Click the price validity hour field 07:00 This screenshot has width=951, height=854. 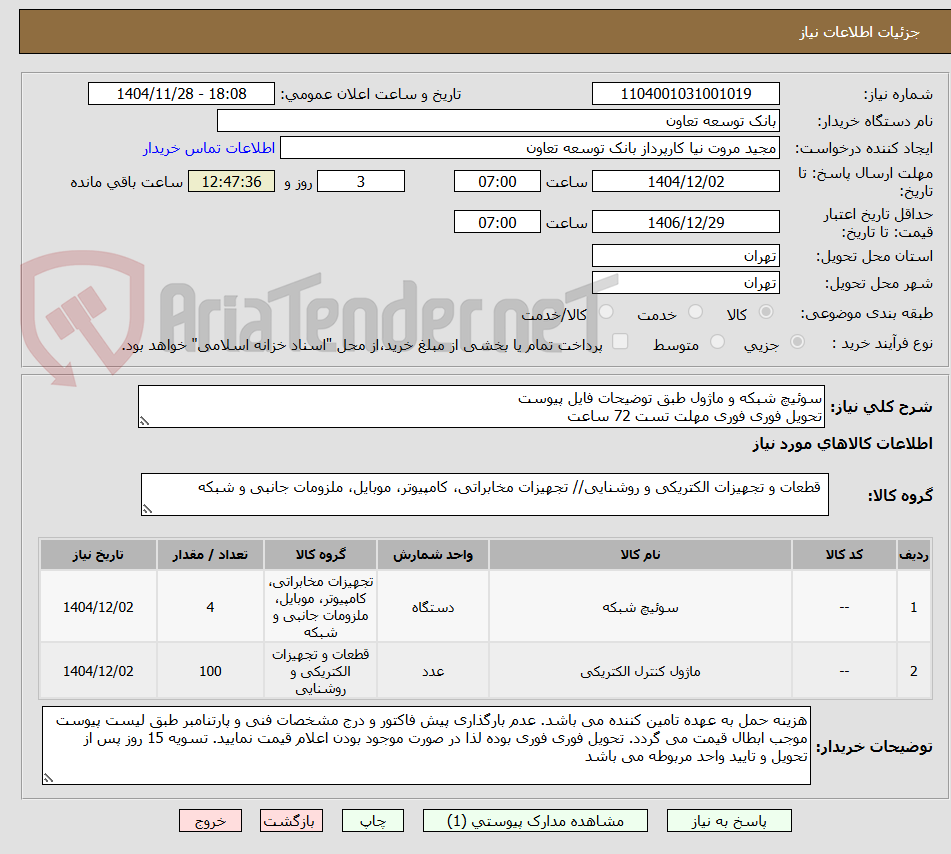click(x=497, y=222)
